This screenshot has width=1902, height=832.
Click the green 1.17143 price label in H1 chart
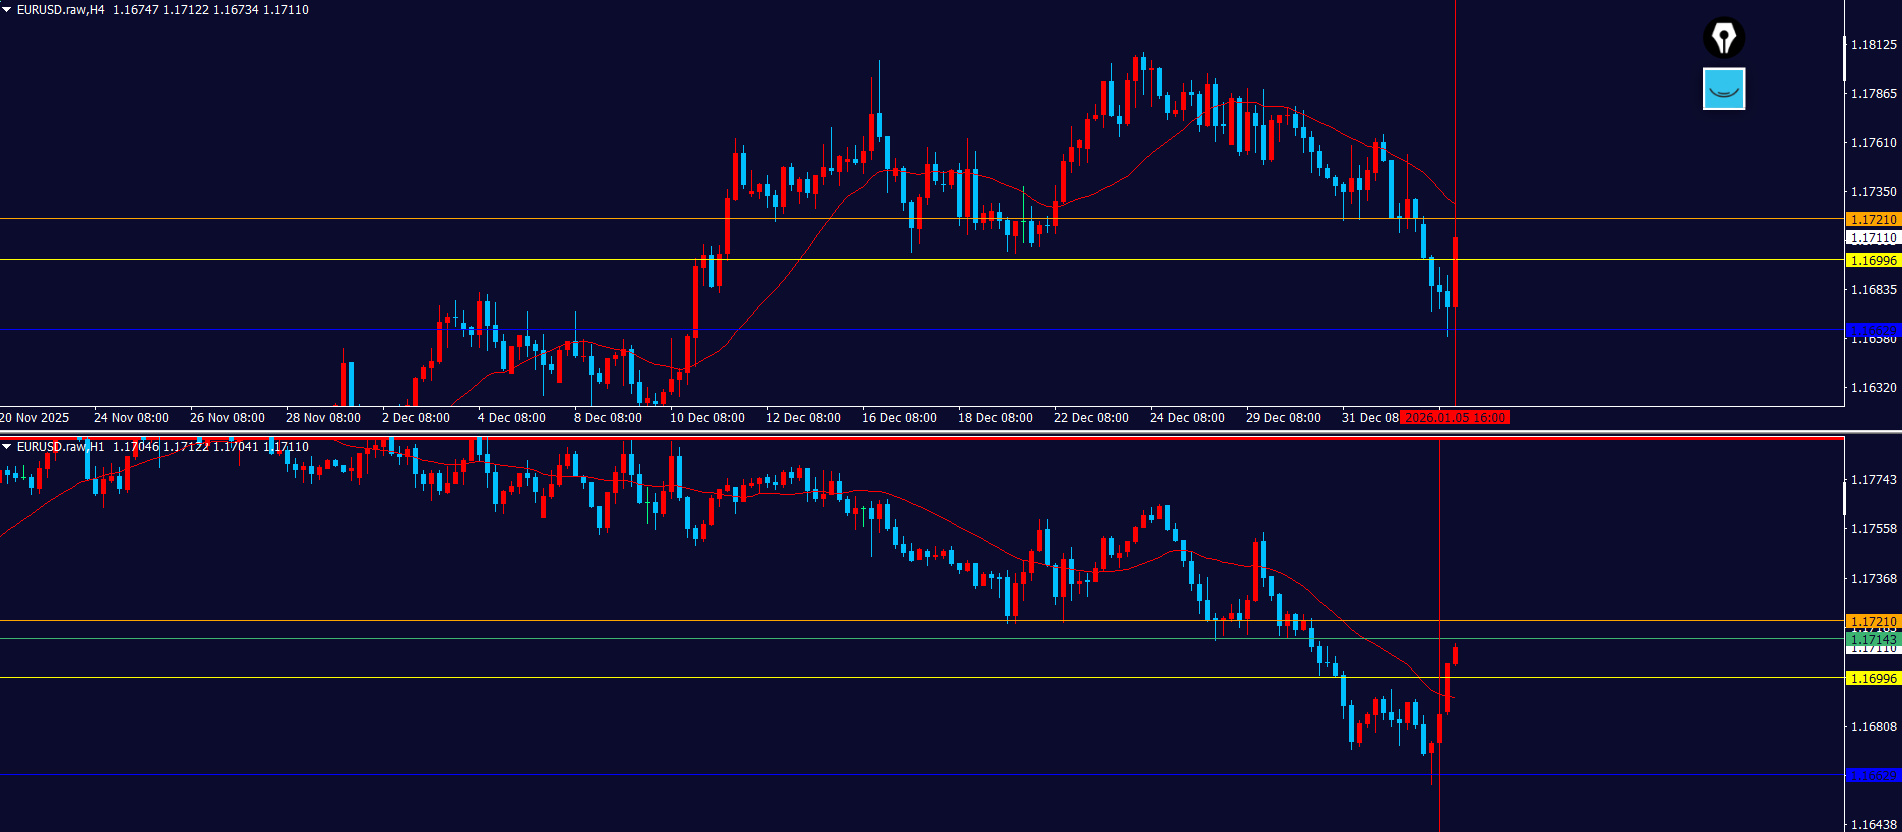tap(1872, 639)
